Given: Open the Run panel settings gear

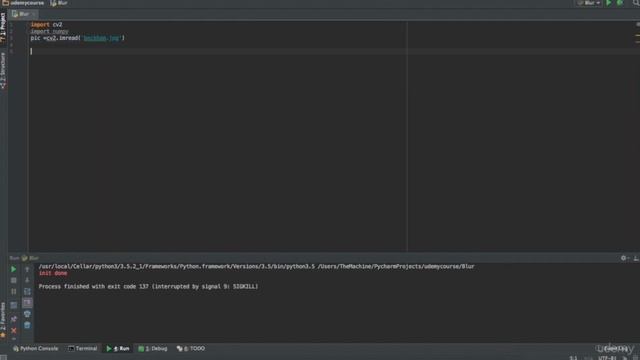Looking at the screenshot, I should 624,258.
